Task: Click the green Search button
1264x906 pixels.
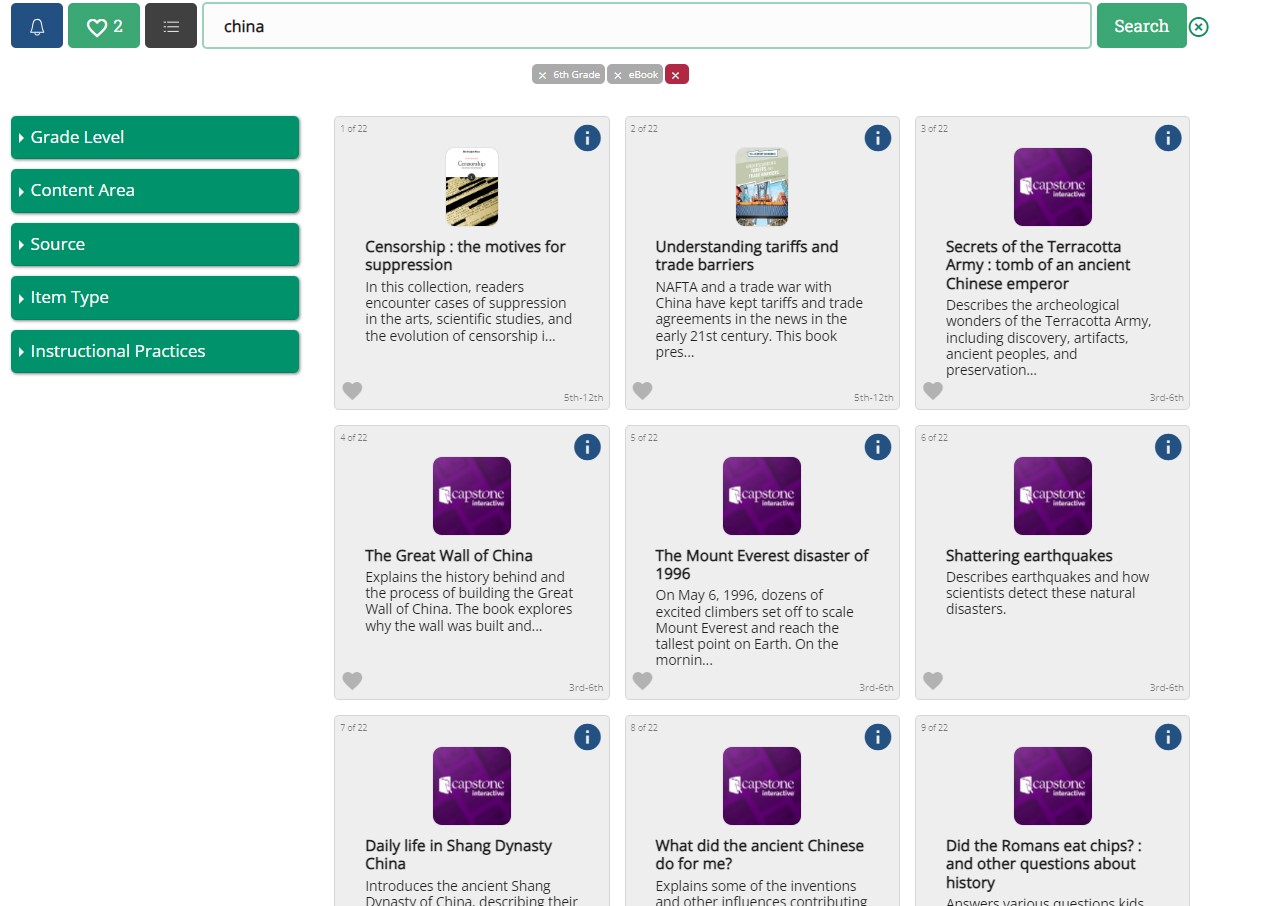Action: 1141,26
